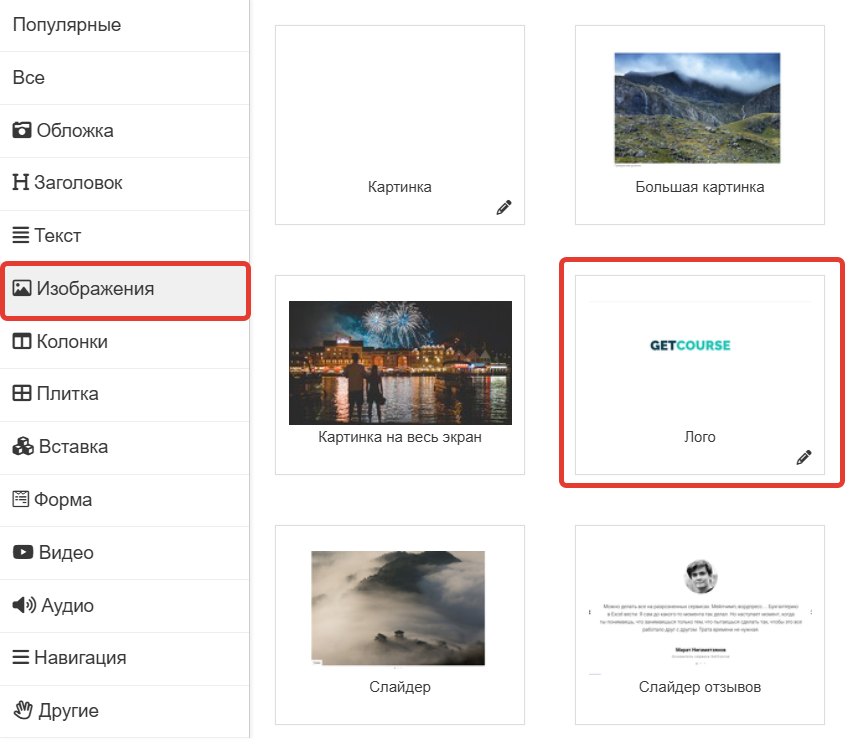This screenshot has width=860, height=748.
Task: Click the columns icon beside Колонки
Action: 22,341
